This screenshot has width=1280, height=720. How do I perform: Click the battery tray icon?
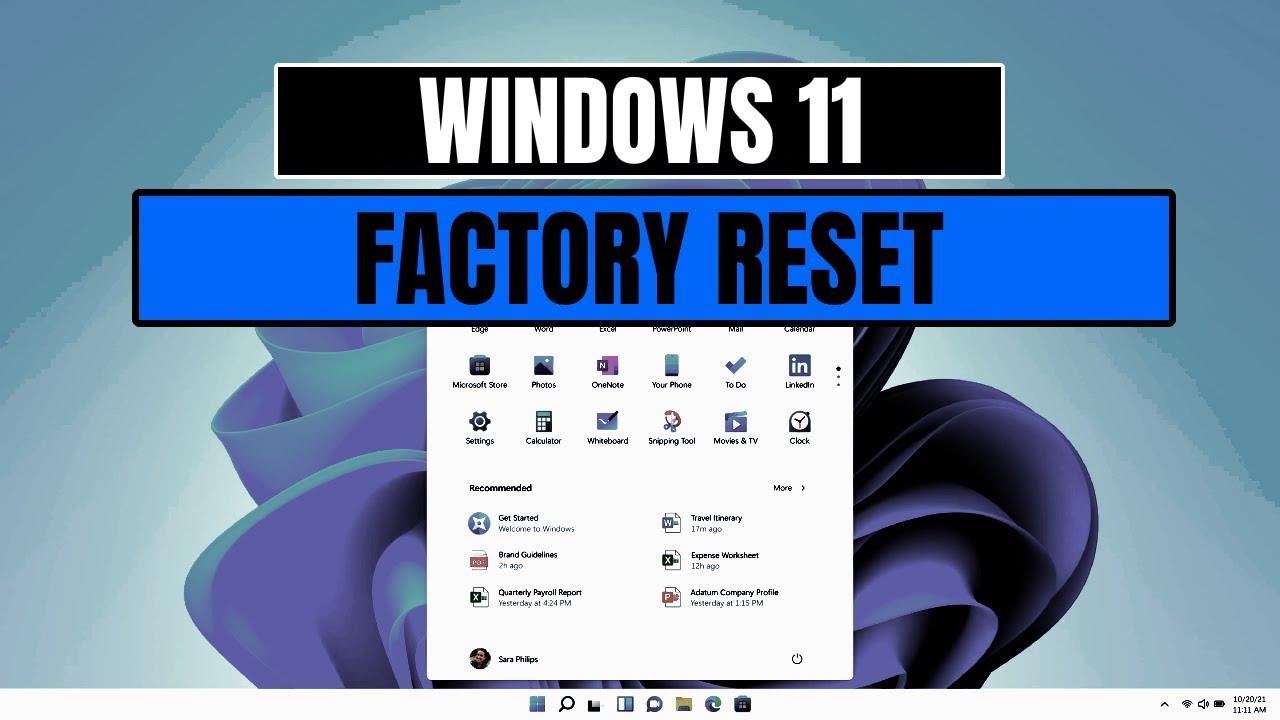coord(1219,704)
